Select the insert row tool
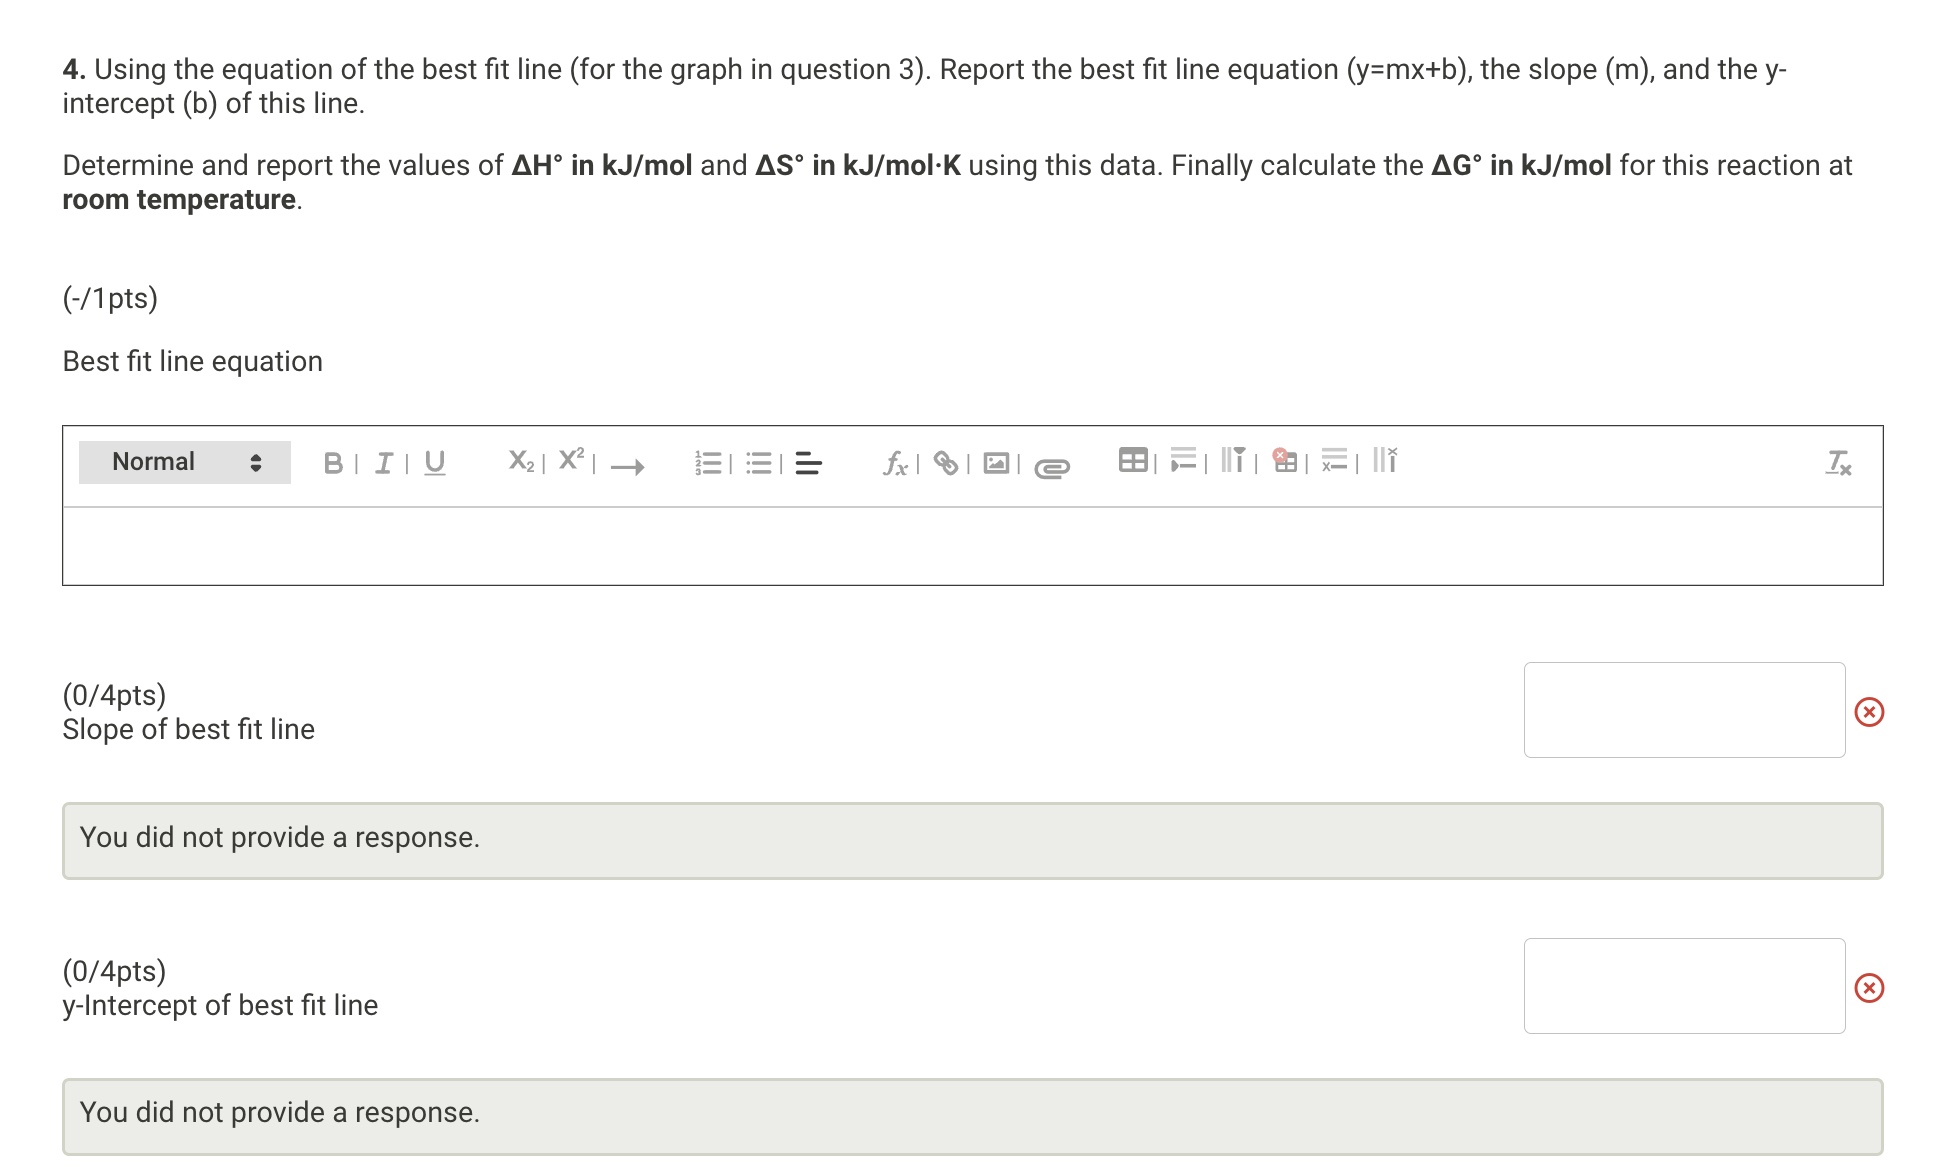This screenshot has width=1951, height=1168. pos(1183,460)
